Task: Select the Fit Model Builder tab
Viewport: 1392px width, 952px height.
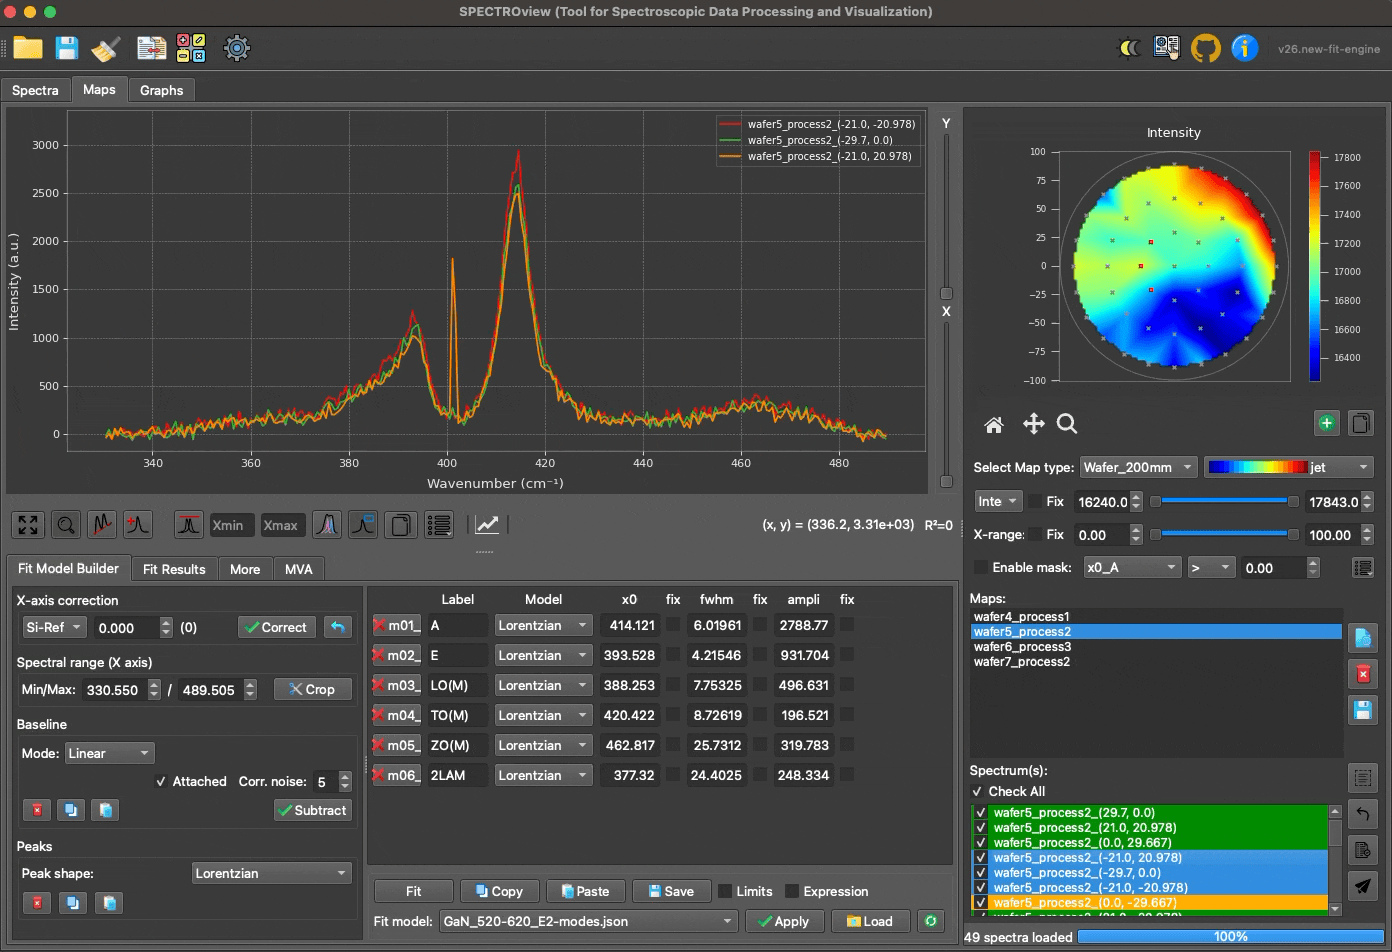Action: pyautogui.click(x=68, y=568)
